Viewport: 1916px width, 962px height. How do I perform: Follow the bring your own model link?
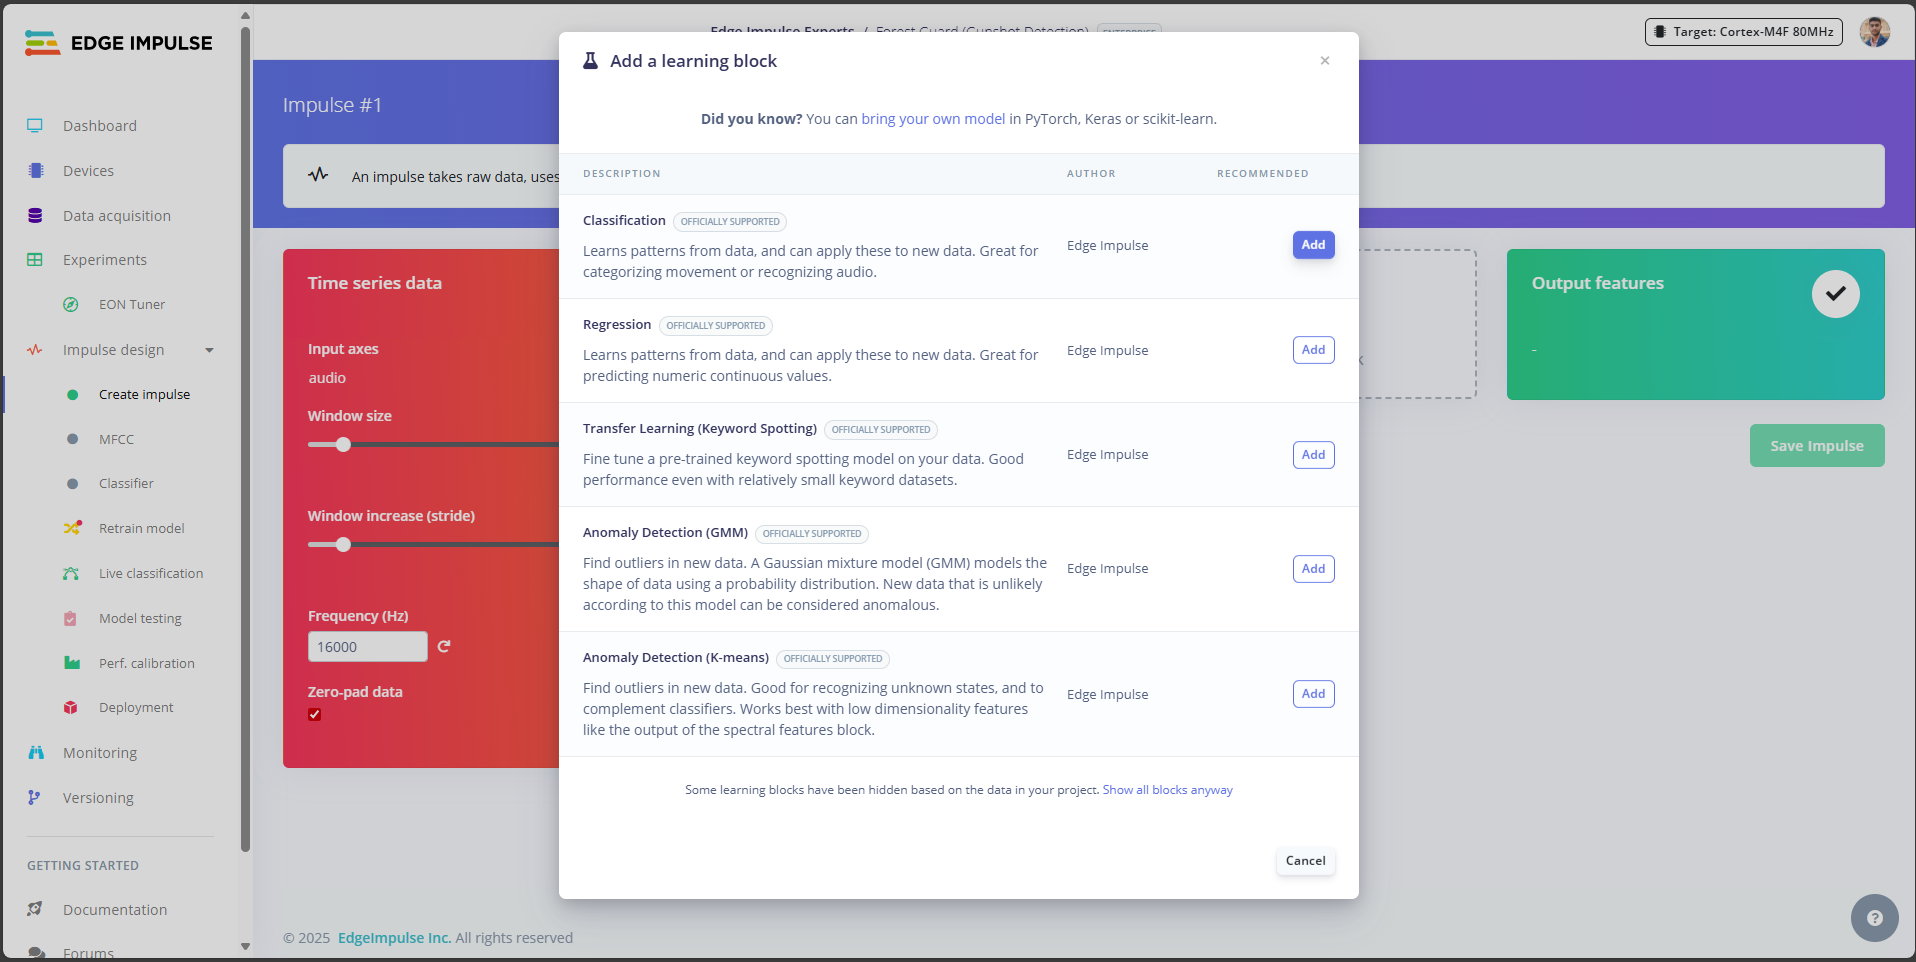click(933, 119)
